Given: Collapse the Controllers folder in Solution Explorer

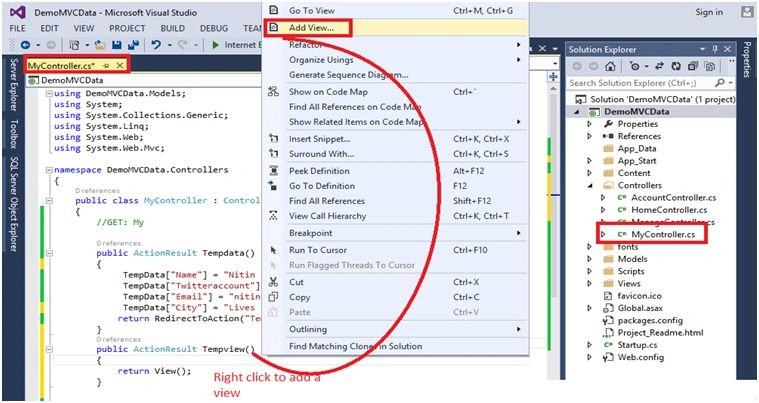Looking at the screenshot, I should point(589,185).
